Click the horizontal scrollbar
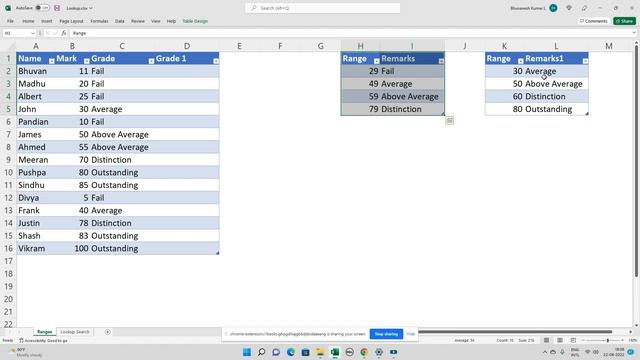 pyautogui.click(x=515, y=332)
